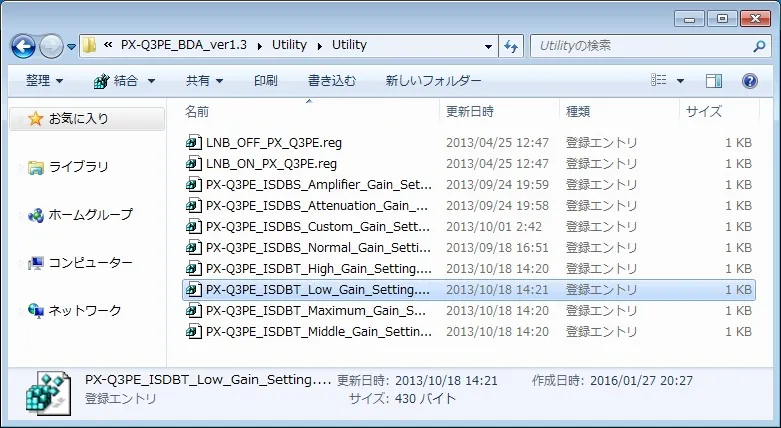Select the ISDBS_Attenuation_Gain file

click(x=317, y=206)
